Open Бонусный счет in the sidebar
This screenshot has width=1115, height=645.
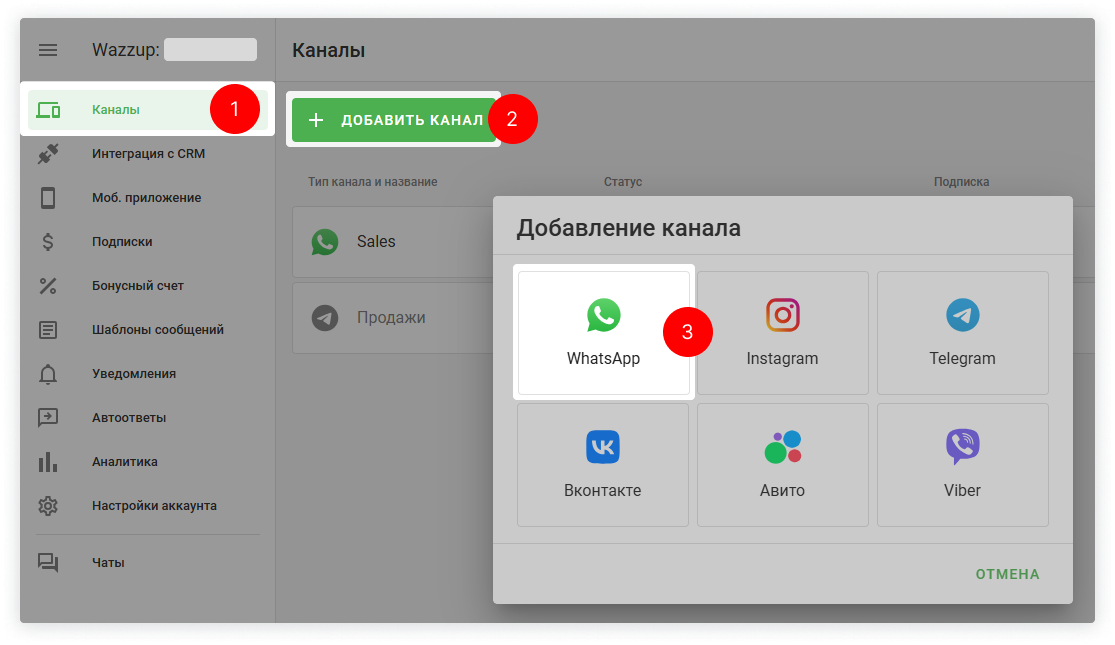tap(138, 286)
